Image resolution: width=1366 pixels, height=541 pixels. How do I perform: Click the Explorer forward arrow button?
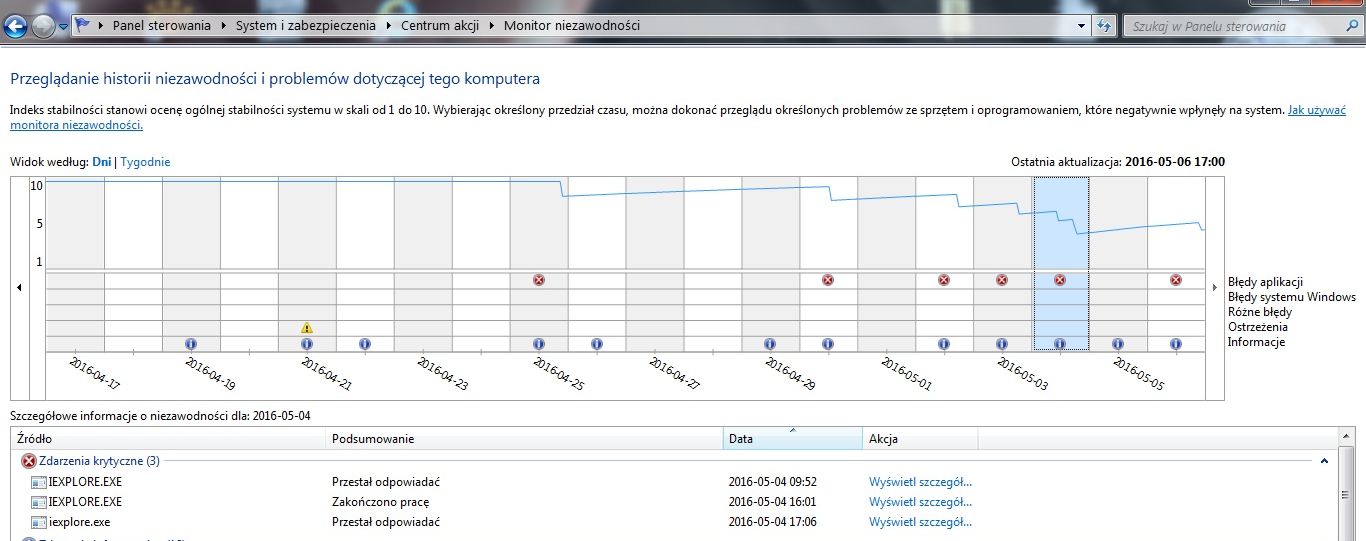point(43,26)
